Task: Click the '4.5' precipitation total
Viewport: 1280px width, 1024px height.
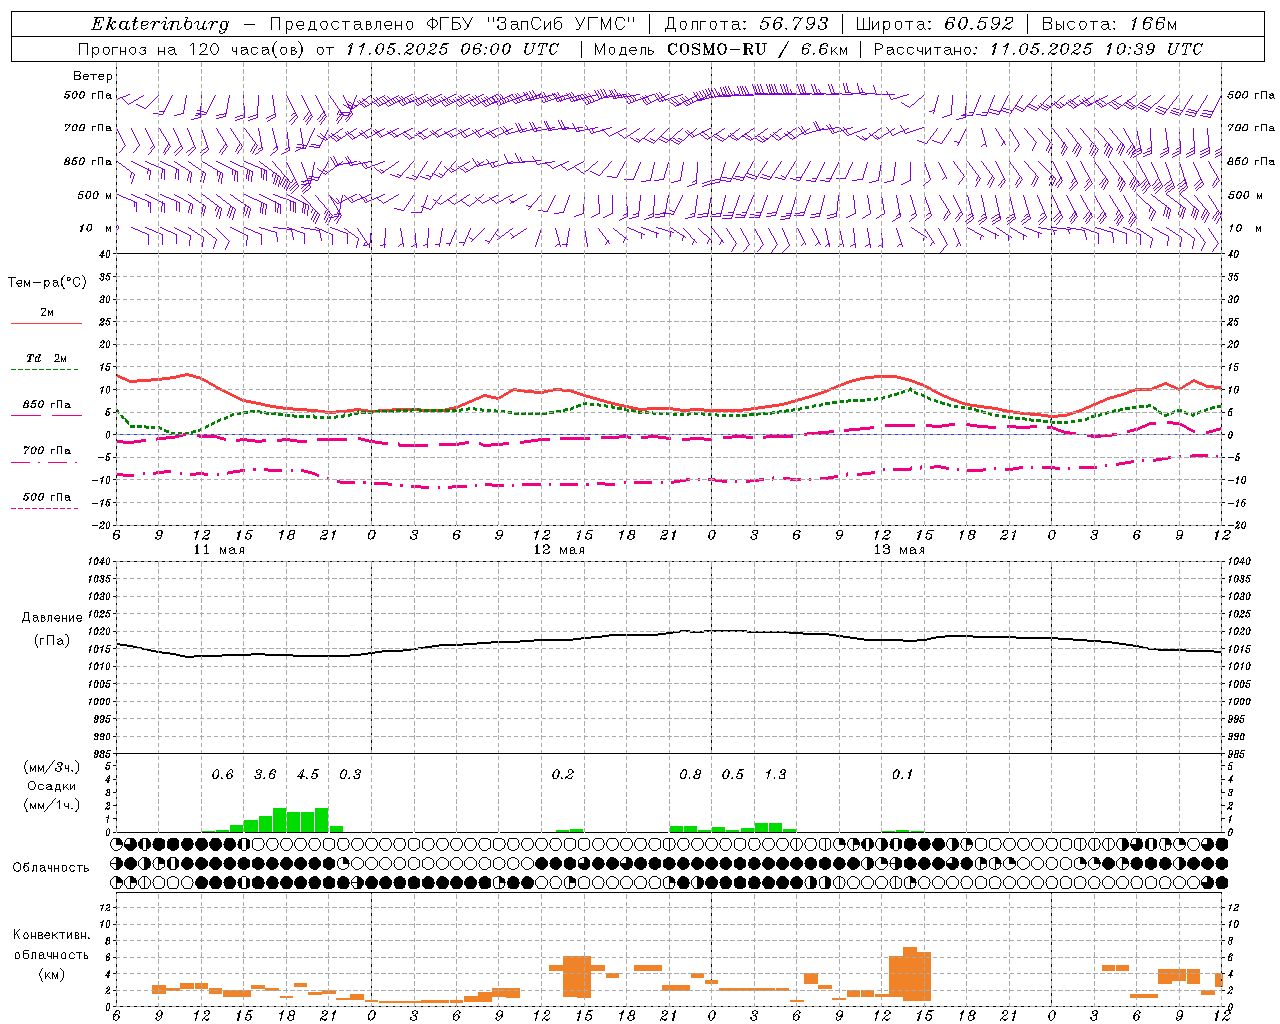Action: pyautogui.click(x=308, y=774)
